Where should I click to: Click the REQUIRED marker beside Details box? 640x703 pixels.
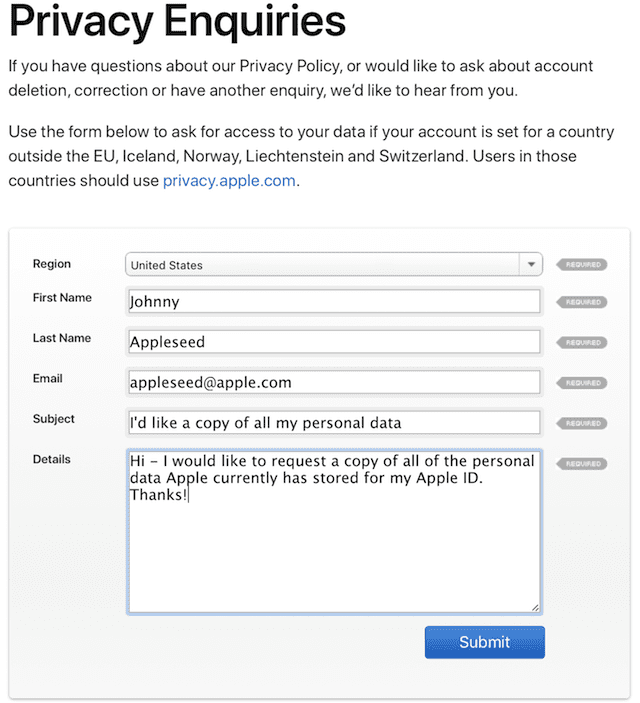tap(581, 464)
